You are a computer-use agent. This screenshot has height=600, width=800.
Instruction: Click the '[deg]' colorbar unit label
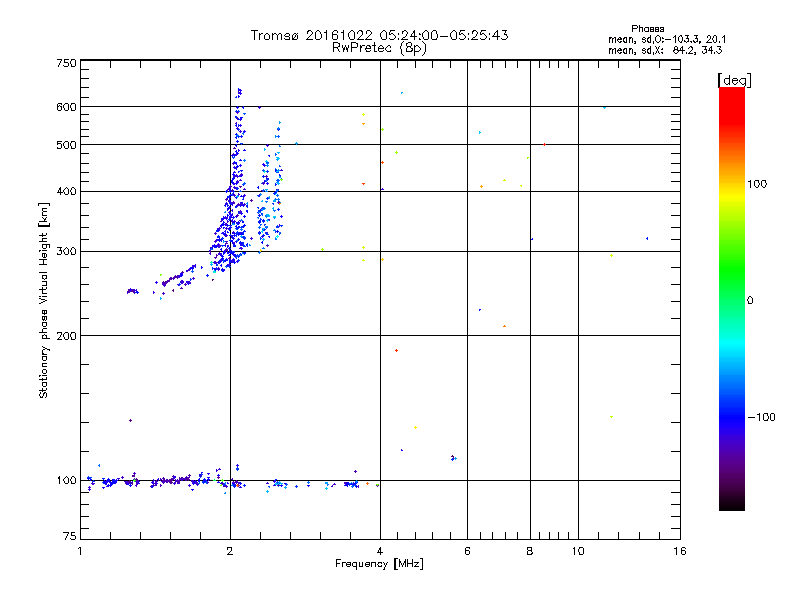[x=734, y=80]
